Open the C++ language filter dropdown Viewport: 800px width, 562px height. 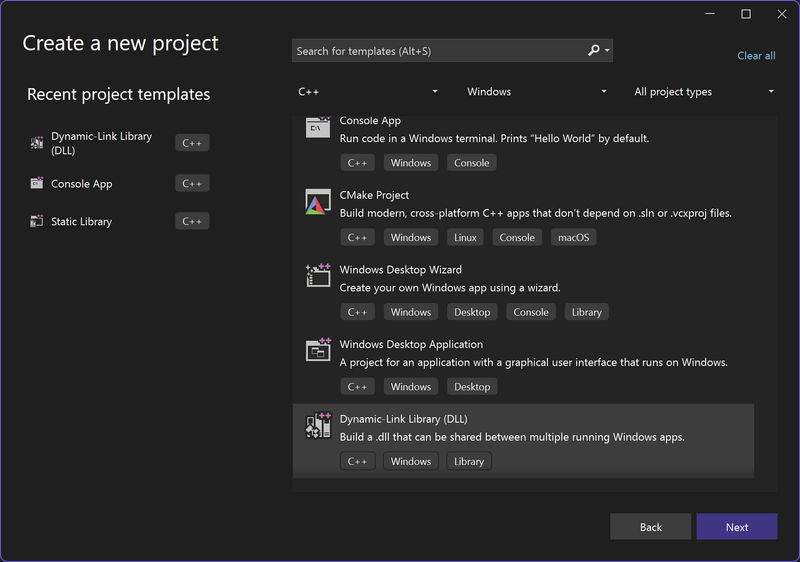pos(367,92)
